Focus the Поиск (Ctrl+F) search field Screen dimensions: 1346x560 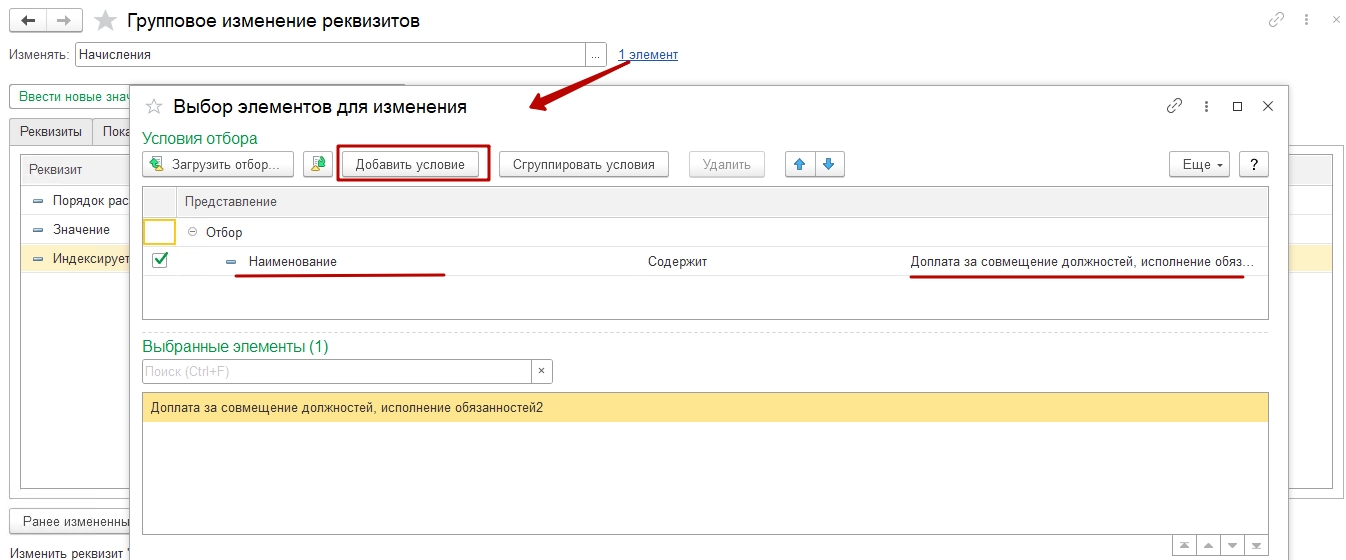[336, 371]
